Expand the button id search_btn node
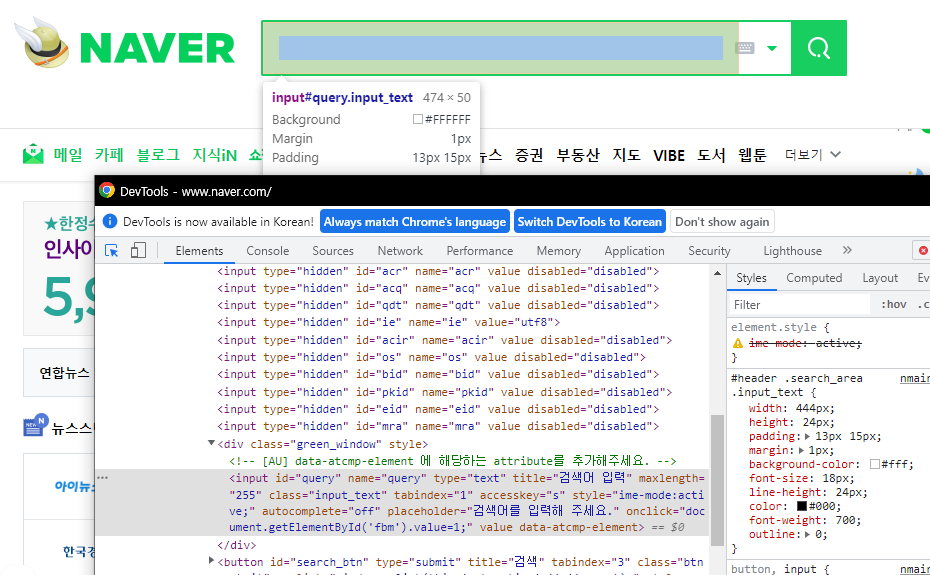This screenshot has height=575, width=930. tap(211, 561)
